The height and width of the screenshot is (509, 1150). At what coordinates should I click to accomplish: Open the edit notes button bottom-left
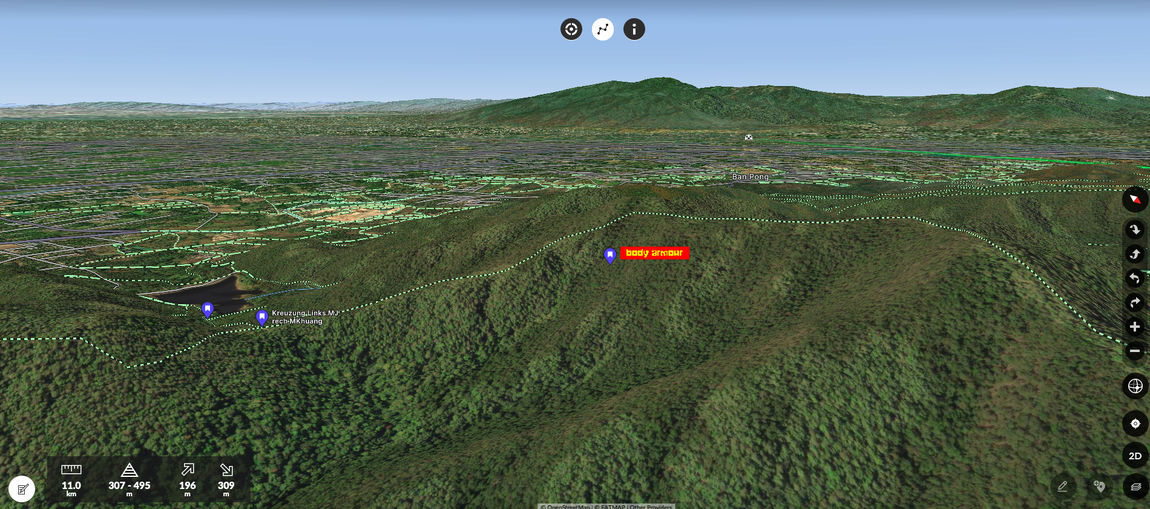[22, 489]
